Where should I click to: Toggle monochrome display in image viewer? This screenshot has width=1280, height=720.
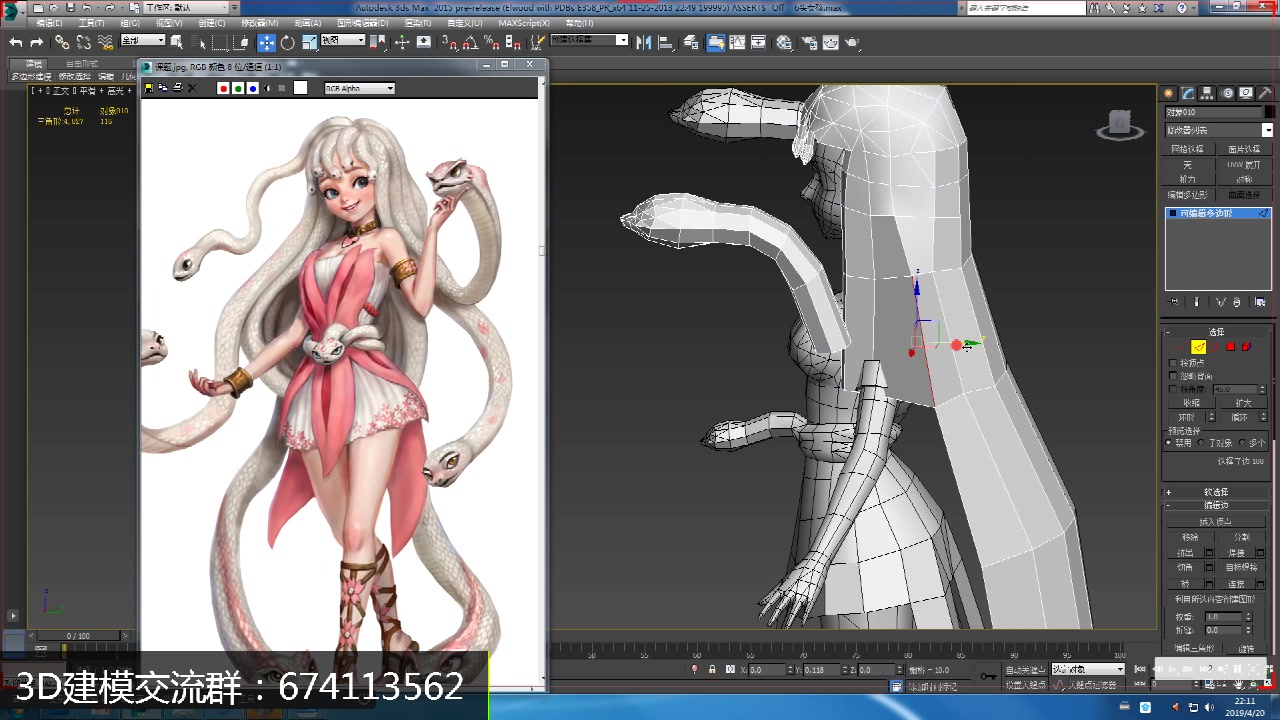tap(282, 88)
